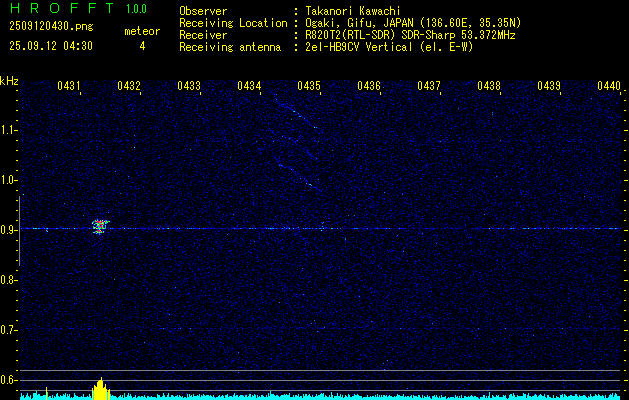Click the gray vertical bar beside 0.9 kHz
This screenshot has width=629, height=400.
tap(19, 231)
